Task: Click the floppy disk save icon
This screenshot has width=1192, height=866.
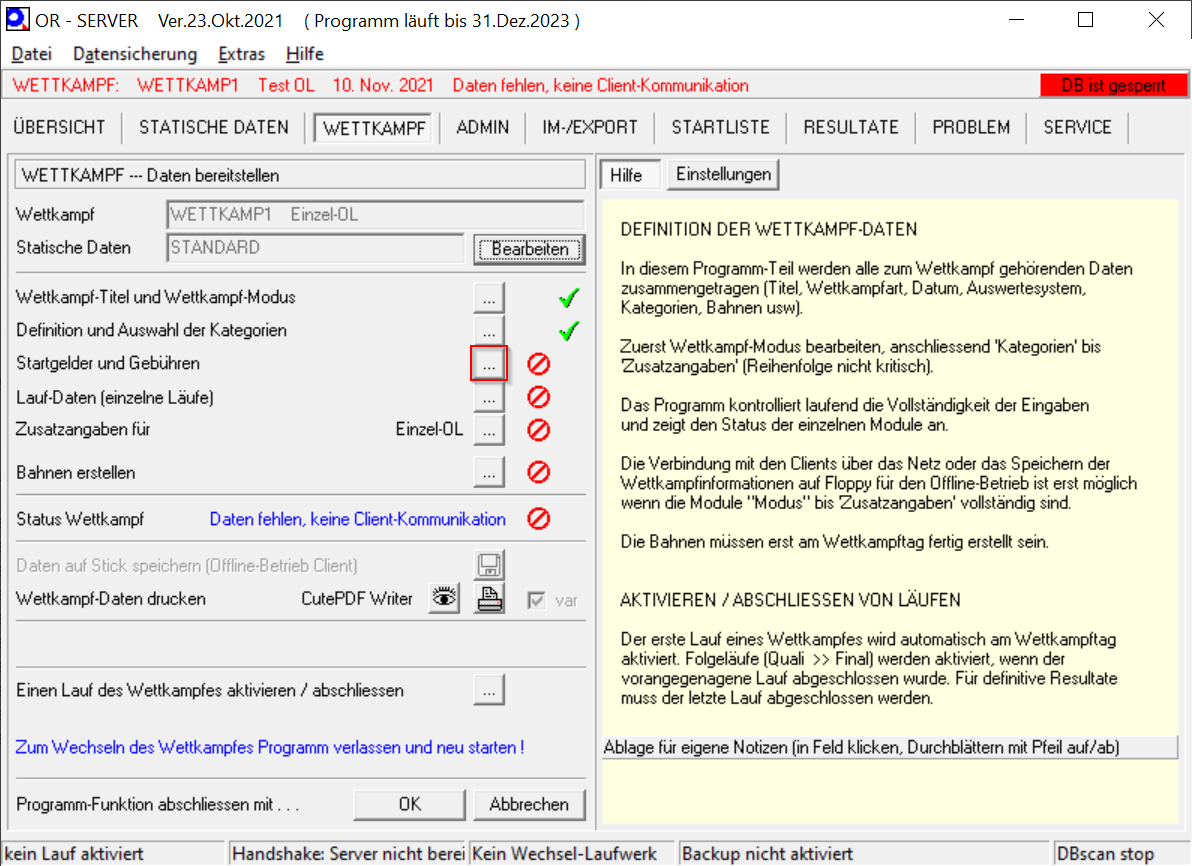Action: coord(489,566)
